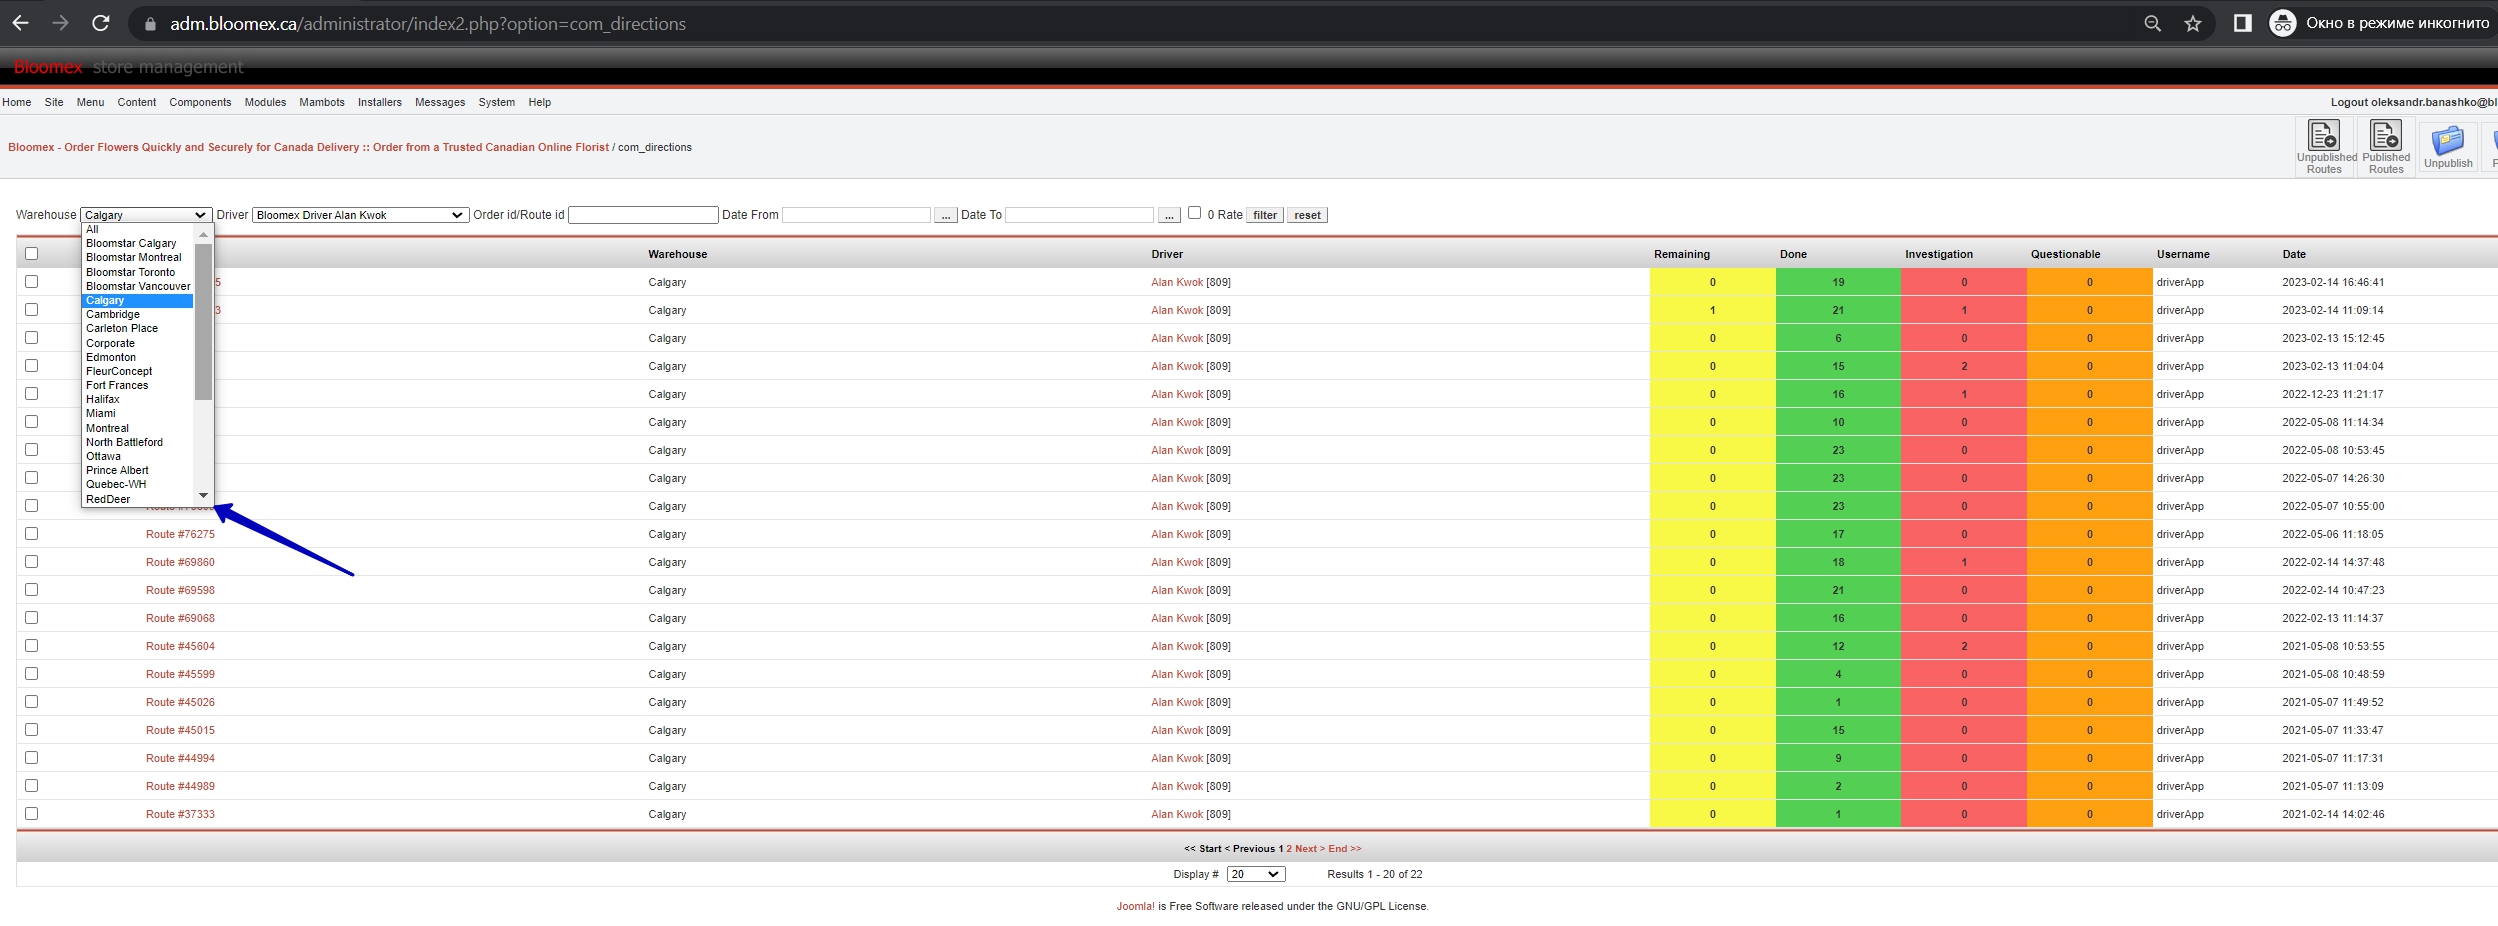Toggle the select-all header checkbox
Screen dimensions: 2498x926
pos(32,254)
